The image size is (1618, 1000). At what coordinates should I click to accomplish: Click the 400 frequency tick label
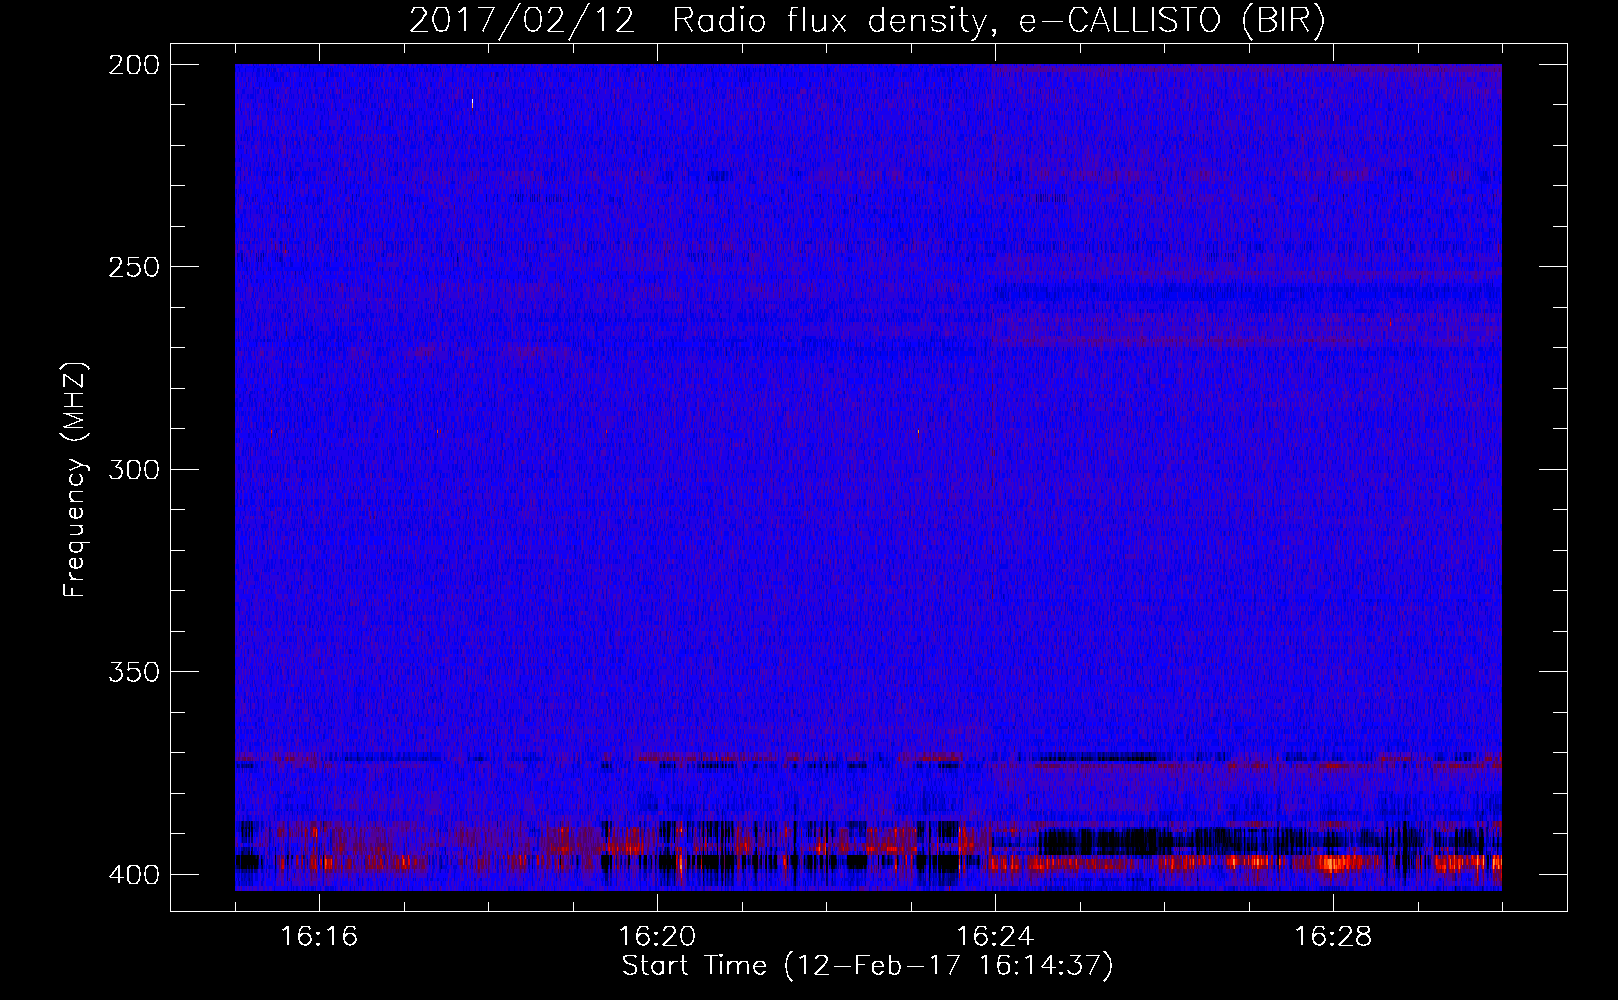(x=133, y=875)
